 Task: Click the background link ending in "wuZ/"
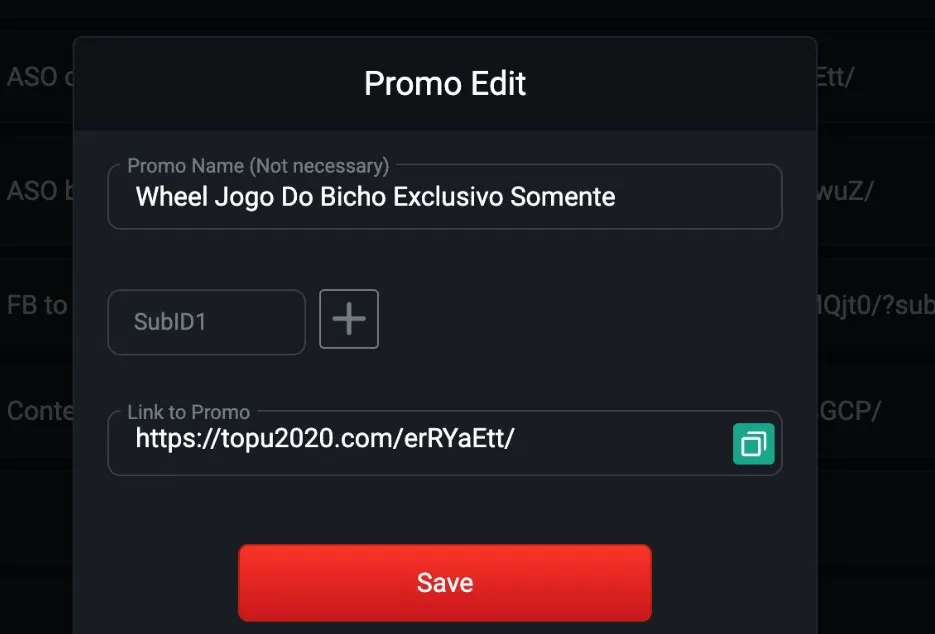coord(846,191)
